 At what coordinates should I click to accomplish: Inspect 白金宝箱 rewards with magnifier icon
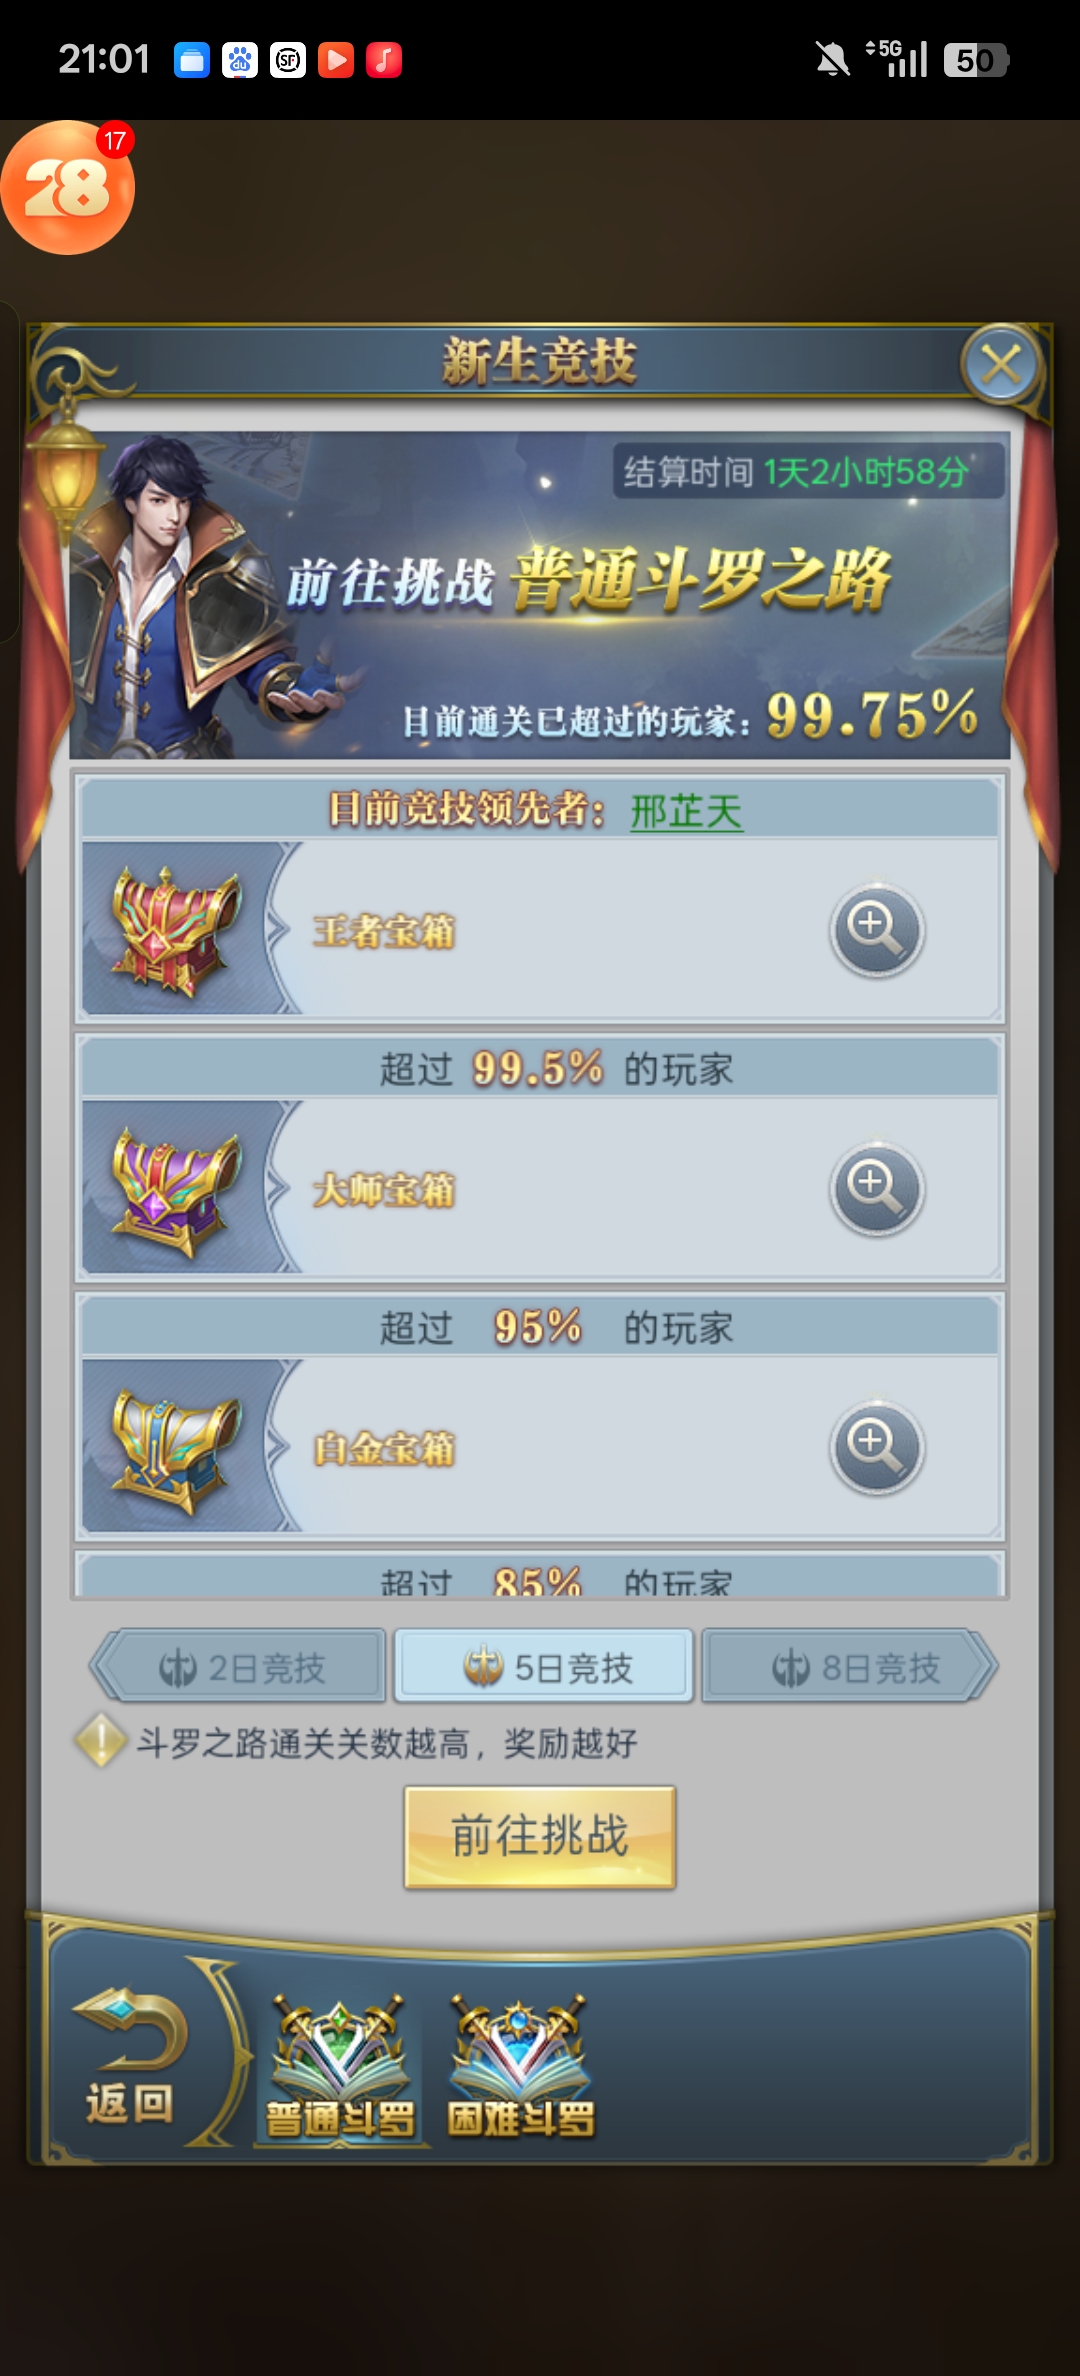(x=877, y=1447)
